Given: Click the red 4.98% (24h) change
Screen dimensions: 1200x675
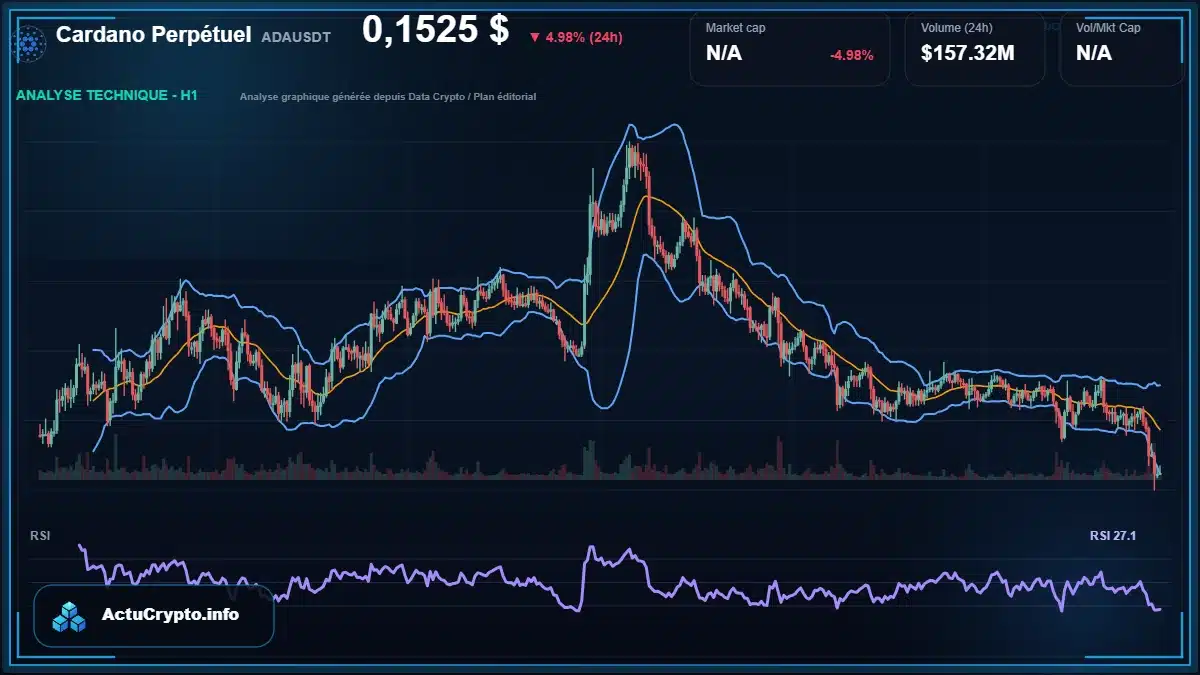Looking at the screenshot, I should tap(576, 37).
